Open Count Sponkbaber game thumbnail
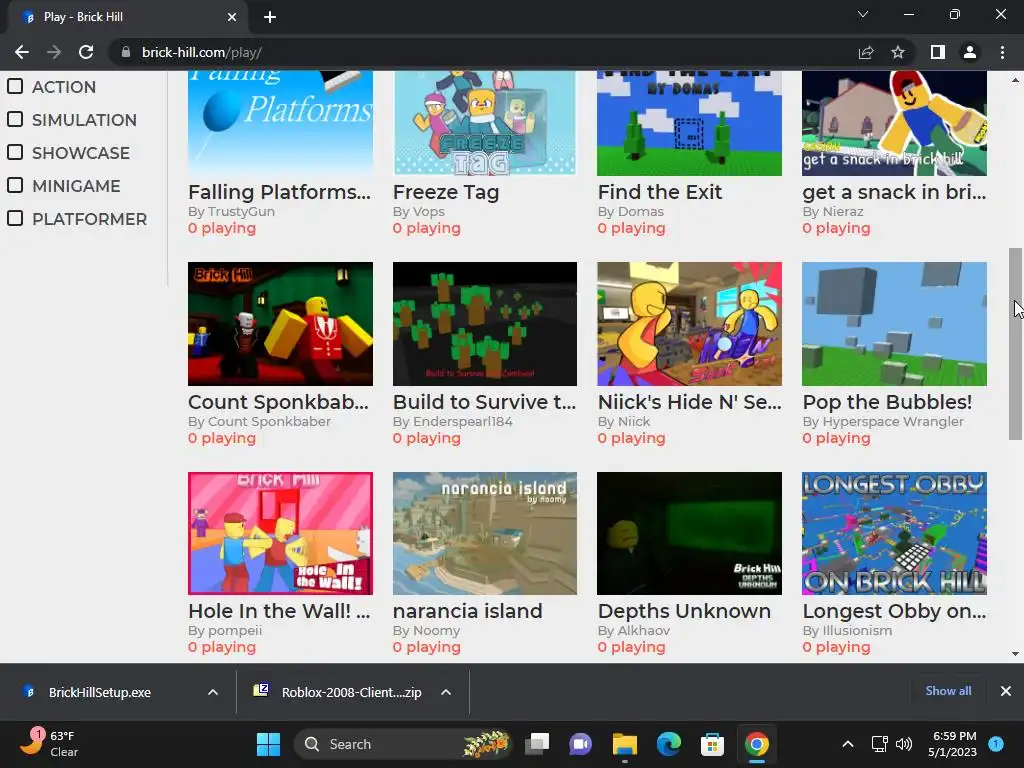The width and height of the screenshot is (1024, 768). click(x=280, y=324)
